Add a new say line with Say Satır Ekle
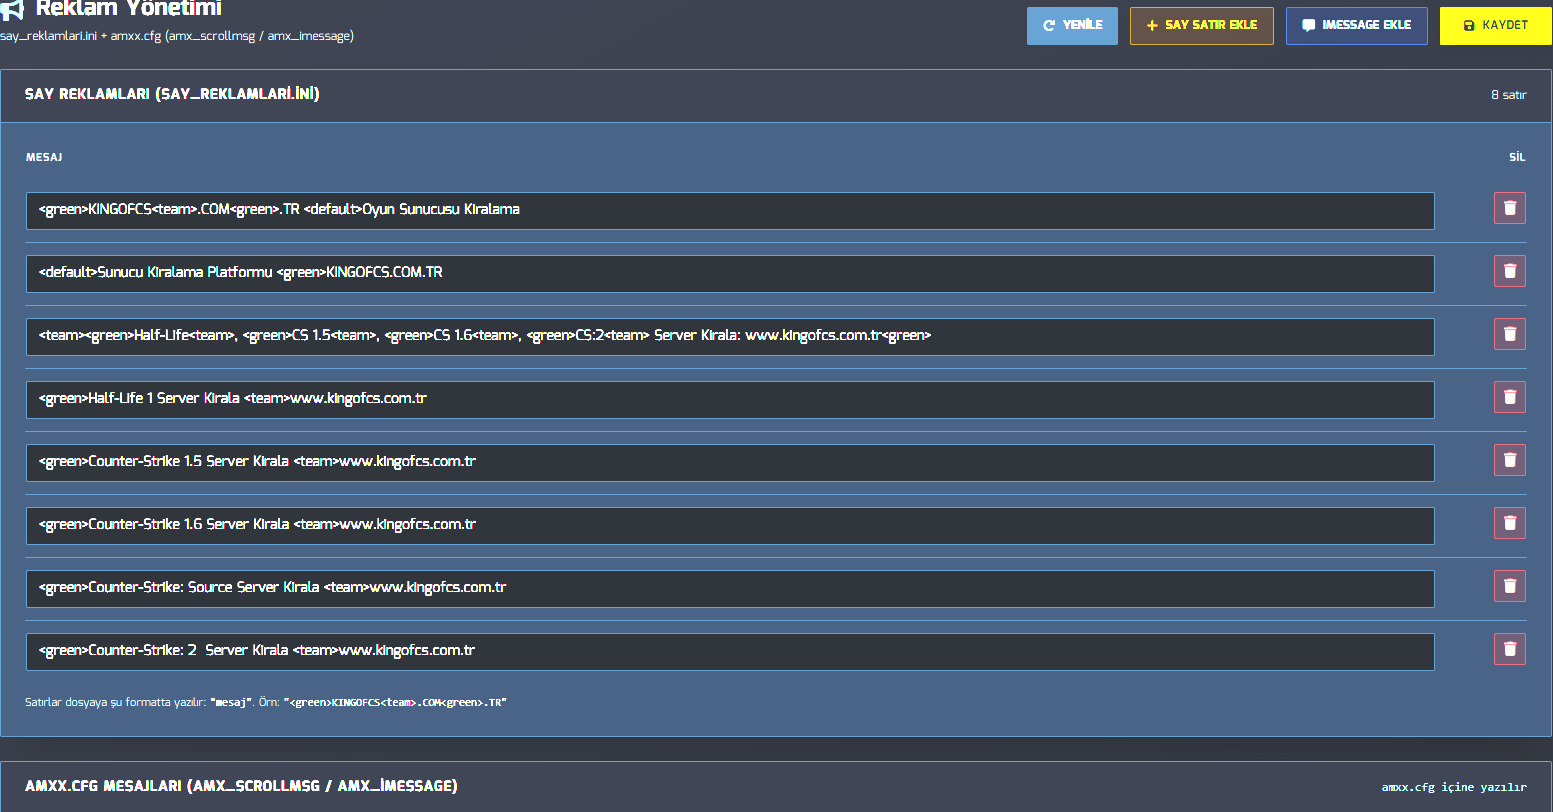Image resolution: width=1553 pixels, height=812 pixels. pyautogui.click(x=1202, y=25)
